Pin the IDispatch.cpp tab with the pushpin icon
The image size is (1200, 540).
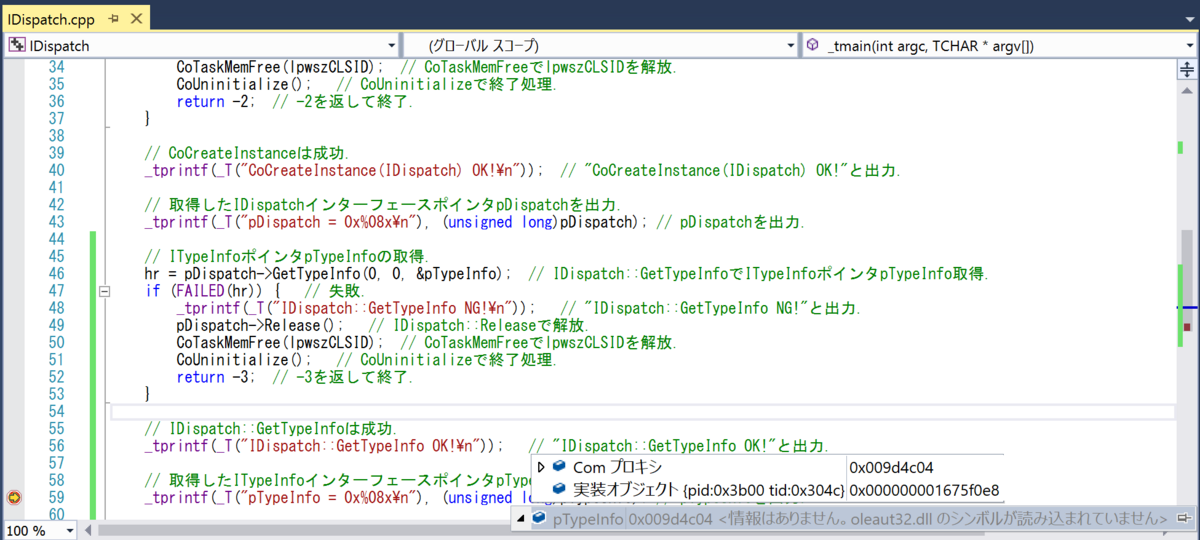pos(113,20)
